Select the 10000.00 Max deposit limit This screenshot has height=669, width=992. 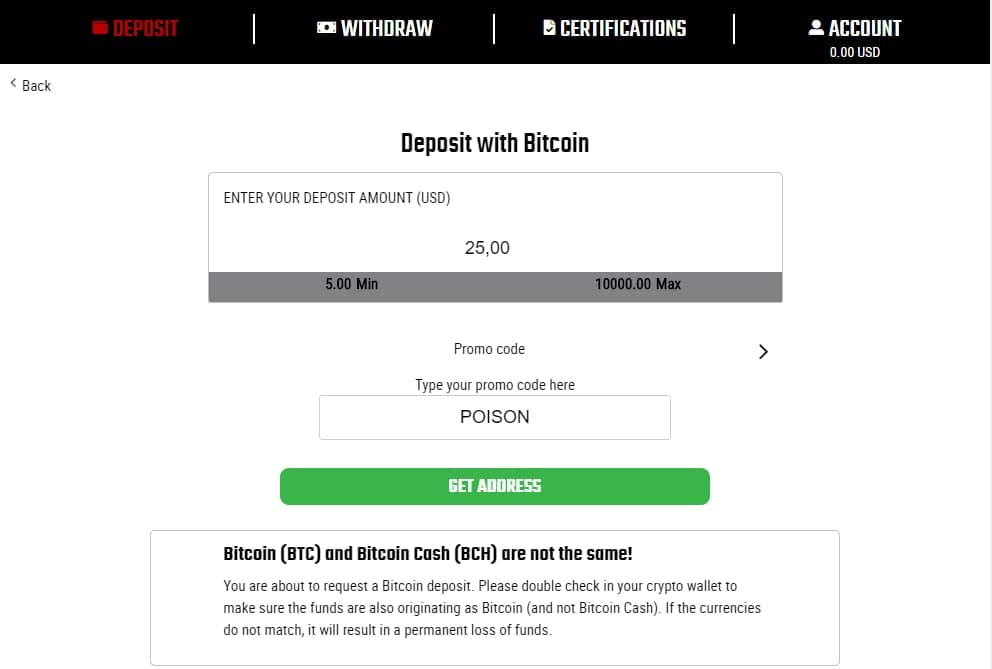click(638, 284)
